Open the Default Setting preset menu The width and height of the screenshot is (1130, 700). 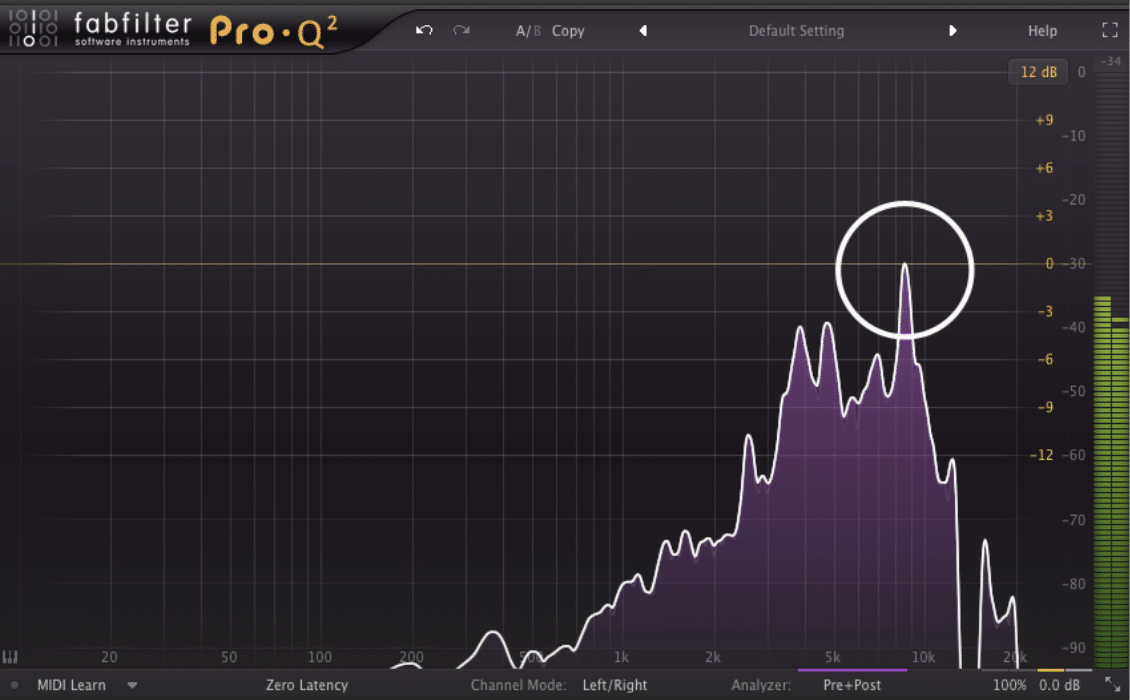pos(796,31)
